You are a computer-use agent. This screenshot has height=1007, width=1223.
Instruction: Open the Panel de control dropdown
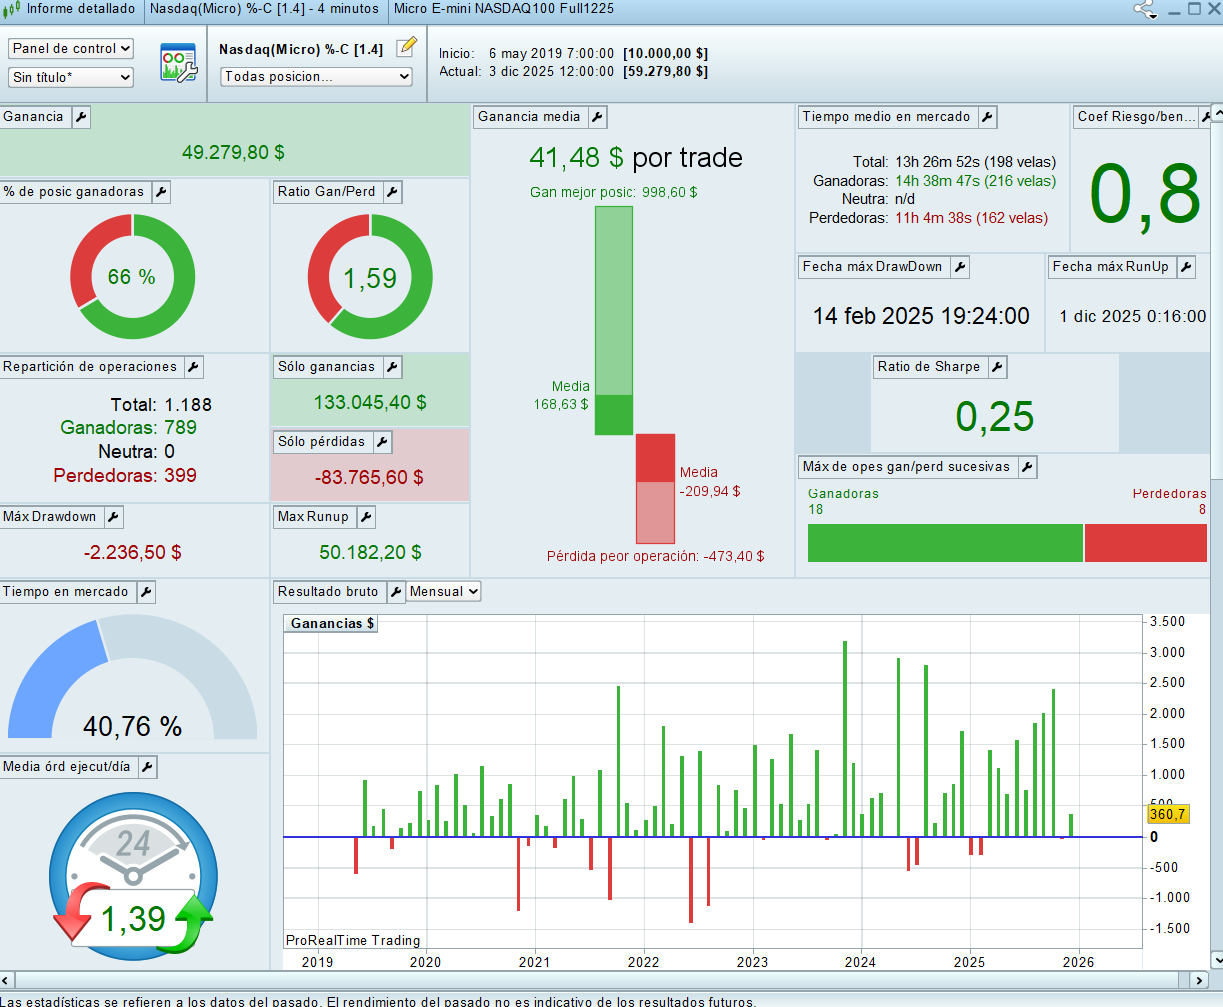click(x=71, y=49)
